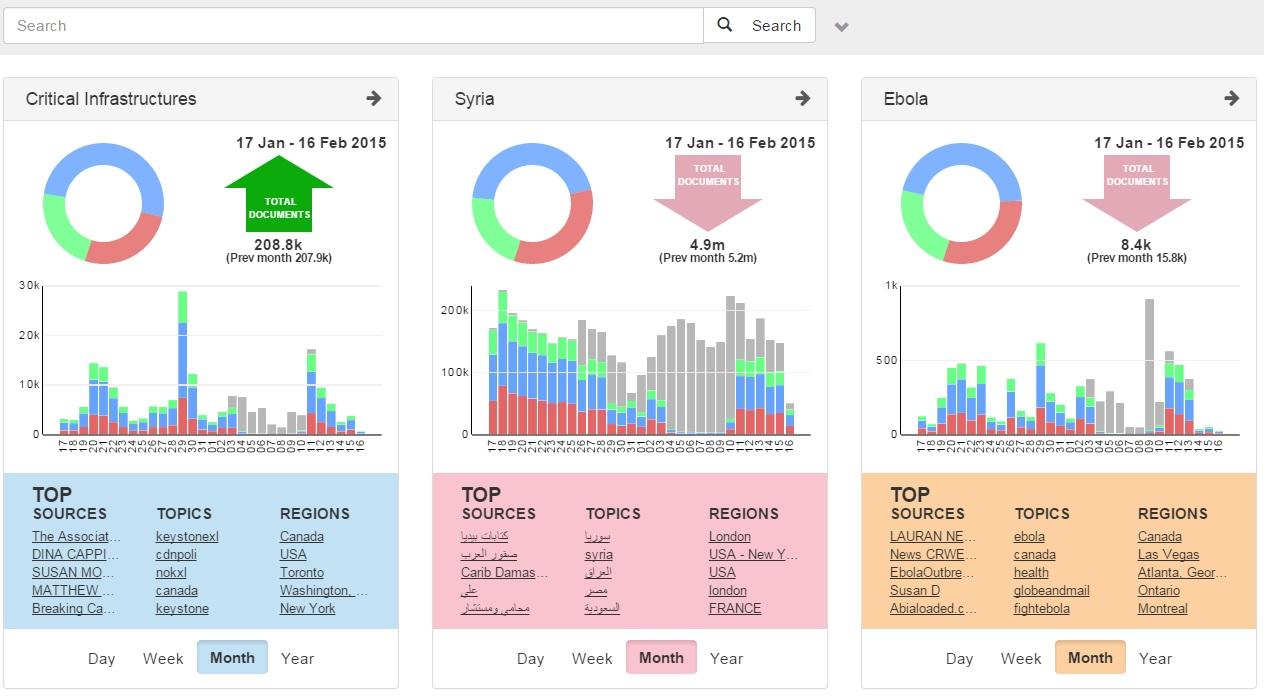The width and height of the screenshot is (1264, 699).
Task: Open Ebola panel via arrow icon
Action: point(1231,98)
